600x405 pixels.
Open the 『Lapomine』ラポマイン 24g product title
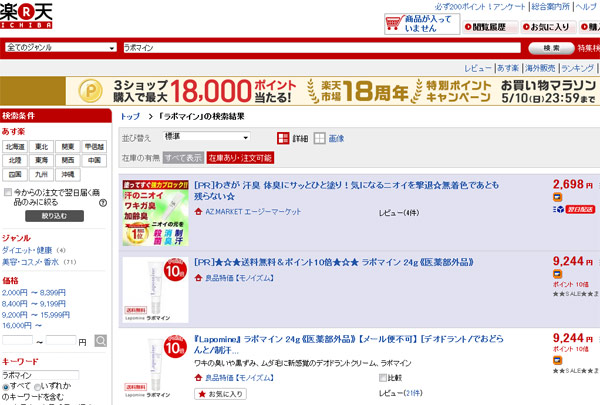click(349, 345)
